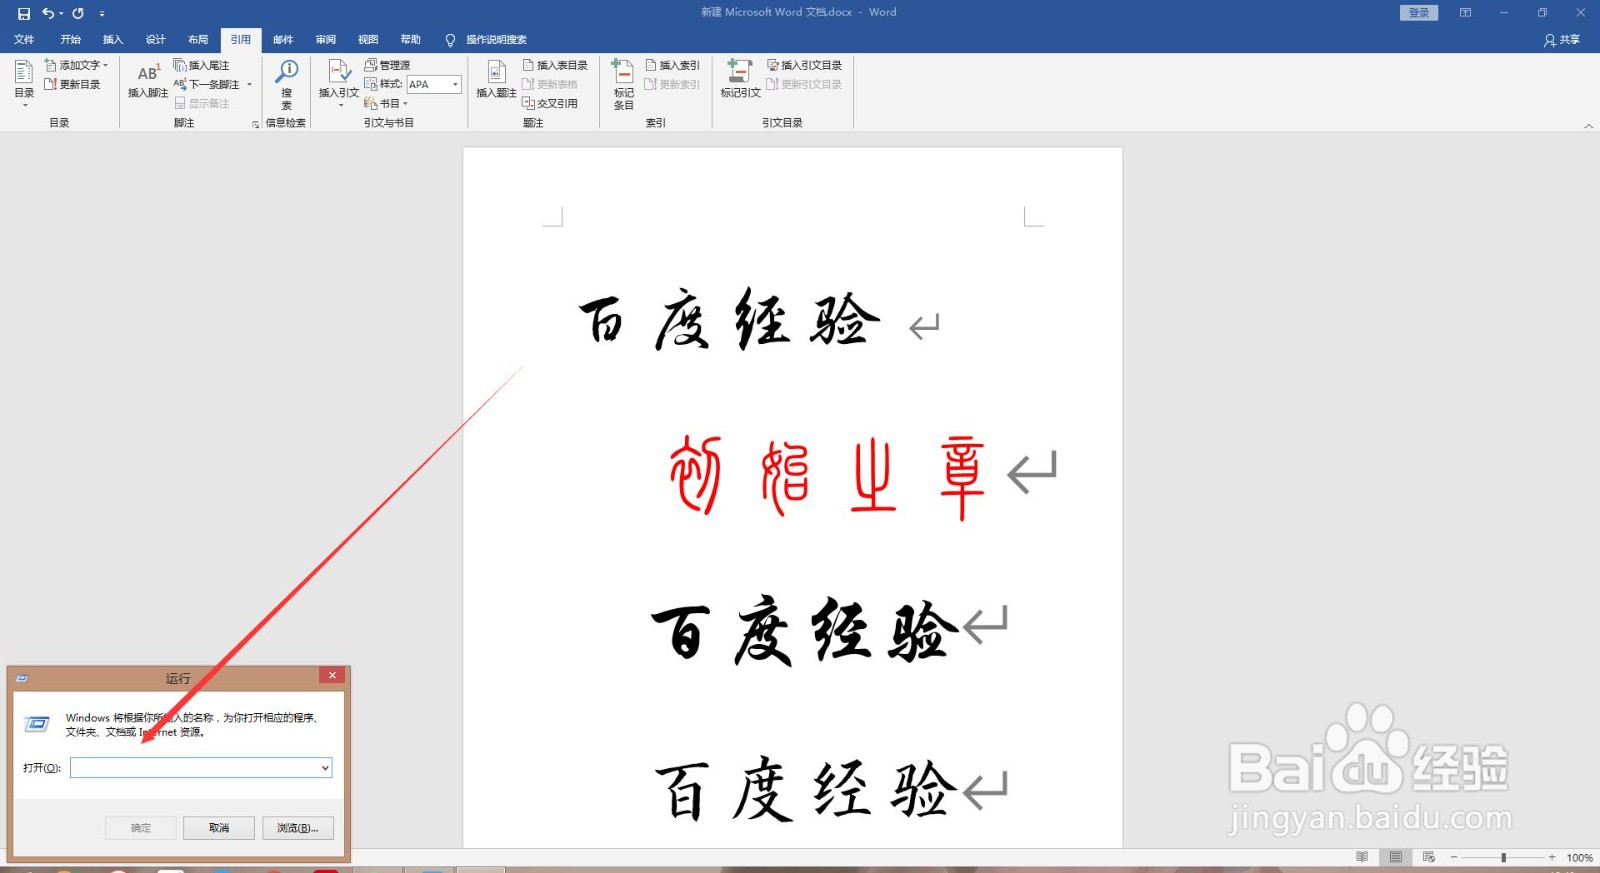Switch to Print Layout view in status bar
Image resolution: width=1600 pixels, height=873 pixels.
point(1395,857)
